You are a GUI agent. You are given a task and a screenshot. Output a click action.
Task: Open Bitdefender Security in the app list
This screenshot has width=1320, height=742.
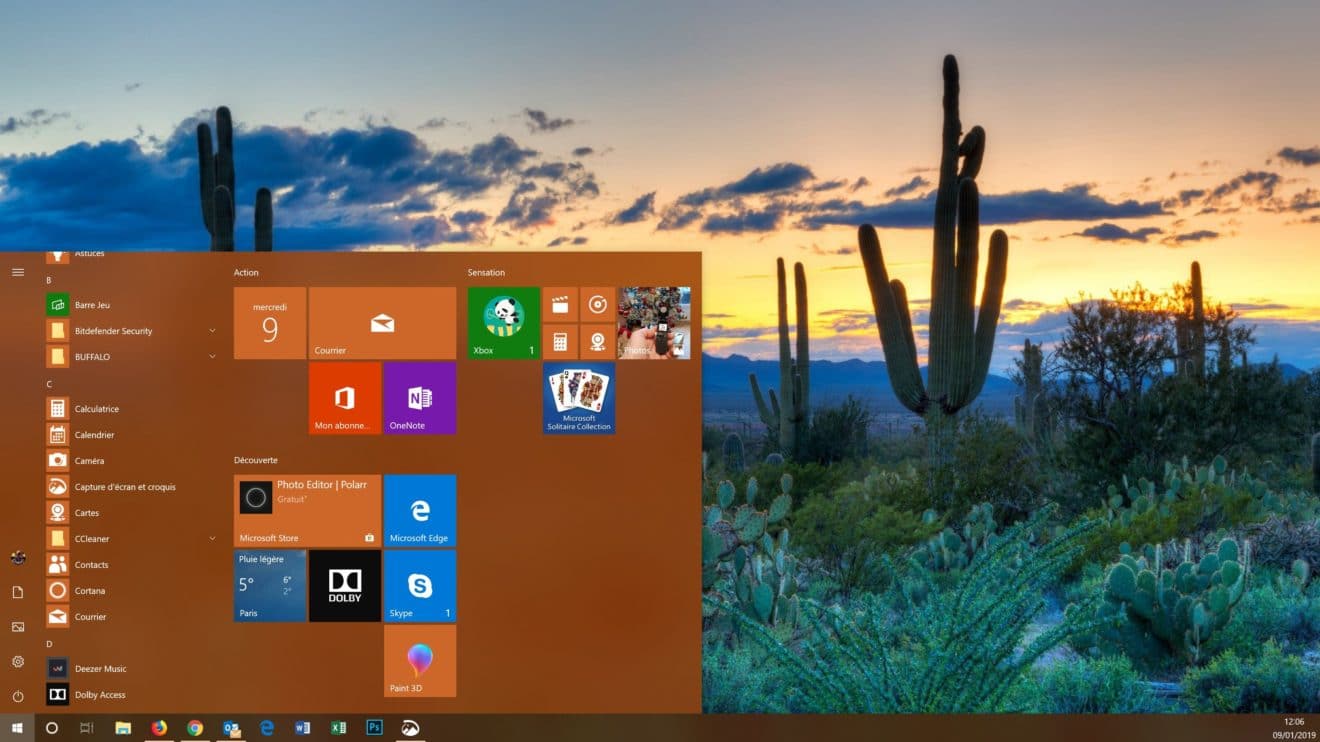pos(133,331)
